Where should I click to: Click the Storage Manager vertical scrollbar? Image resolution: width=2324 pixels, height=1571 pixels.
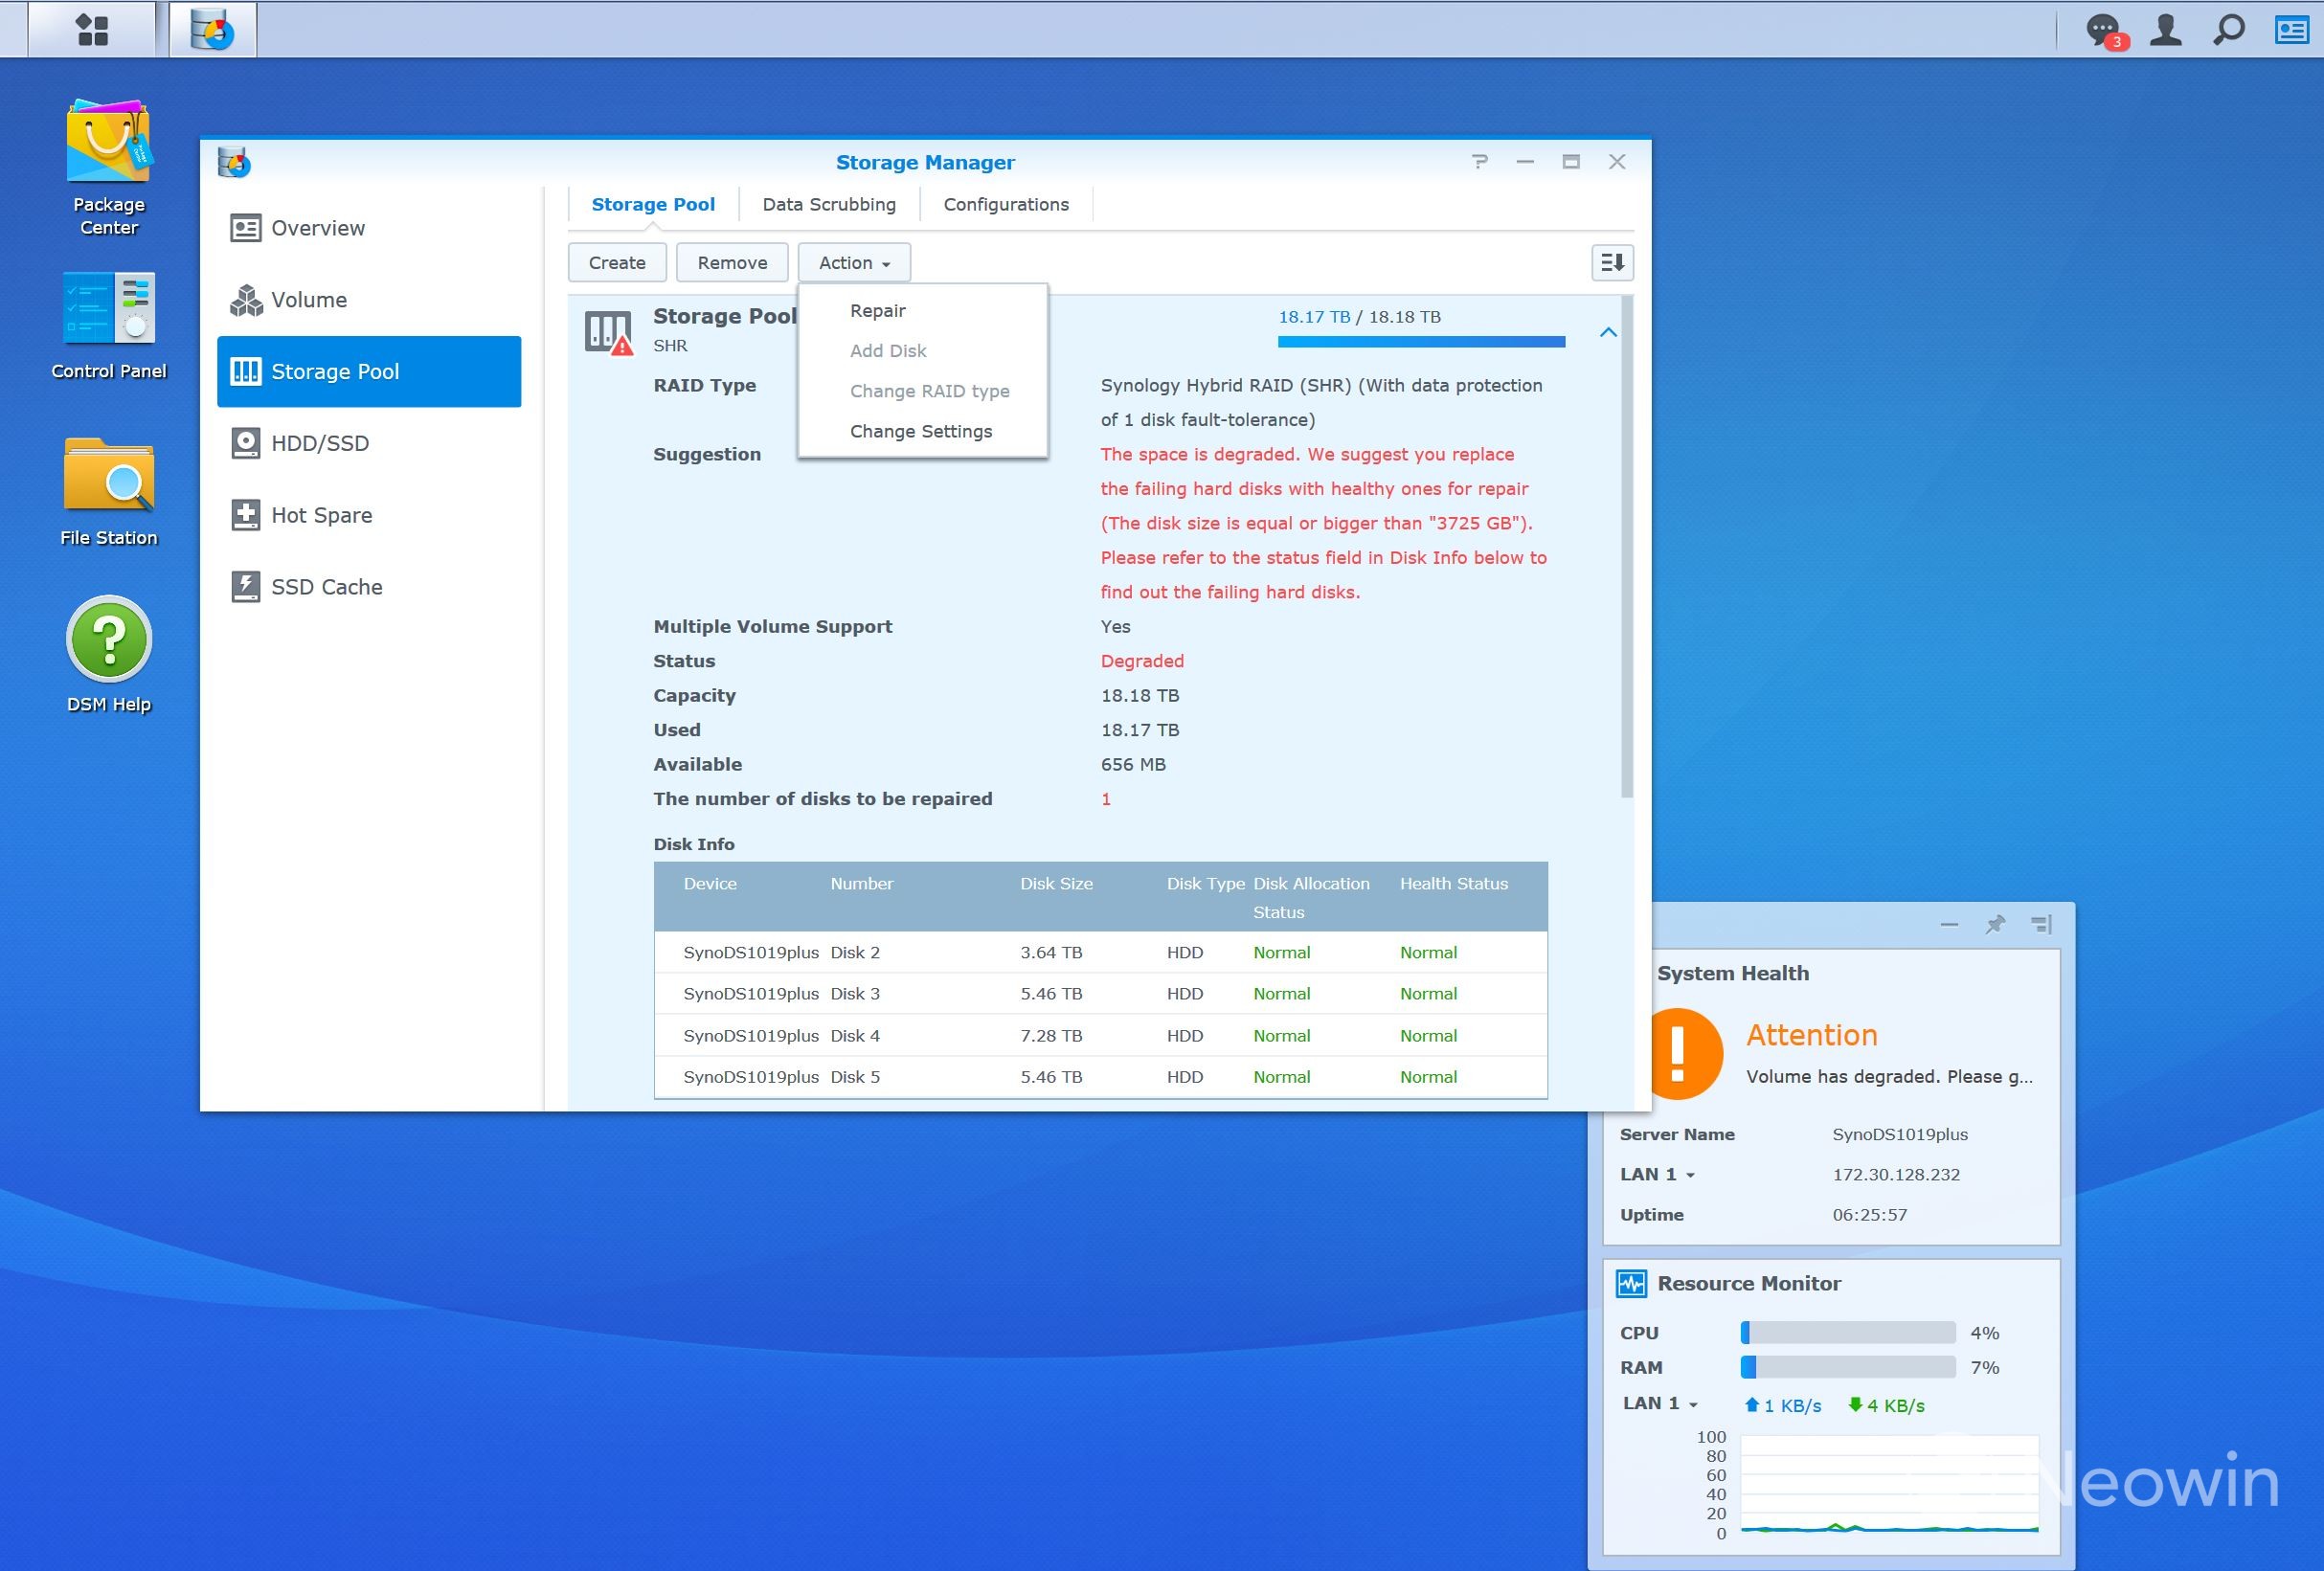tap(1627, 547)
